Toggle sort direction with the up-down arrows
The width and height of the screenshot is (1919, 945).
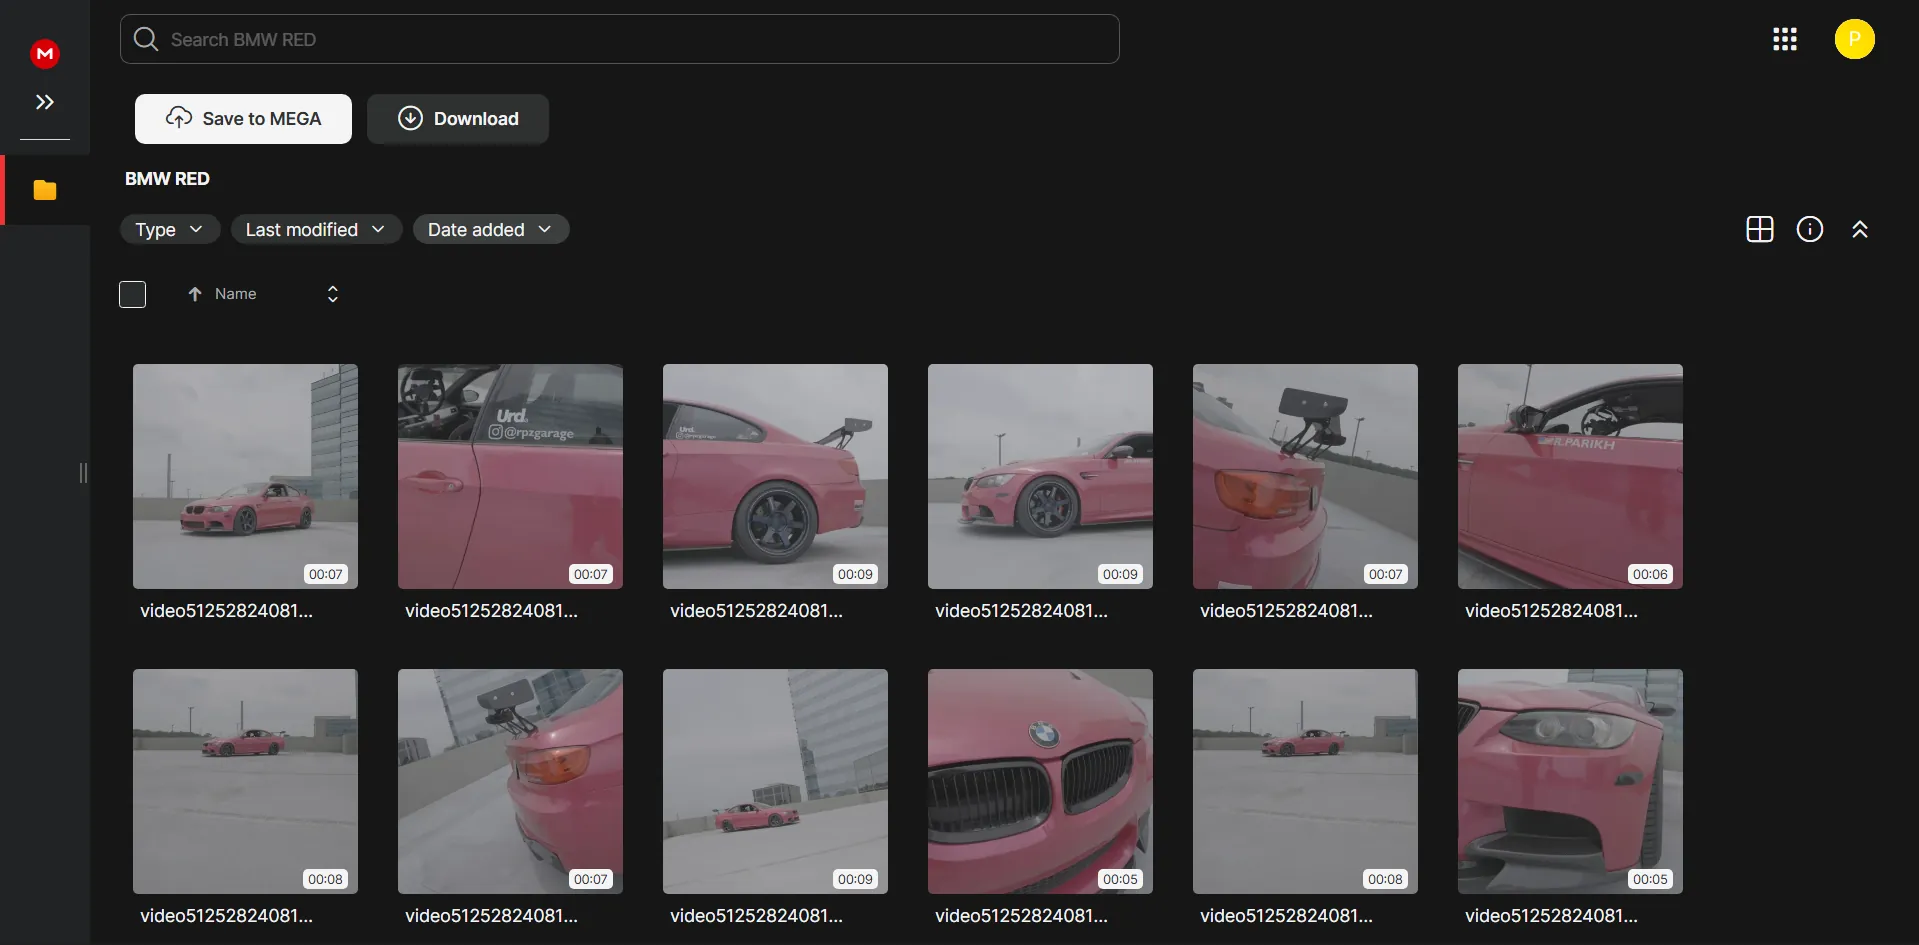(x=332, y=293)
